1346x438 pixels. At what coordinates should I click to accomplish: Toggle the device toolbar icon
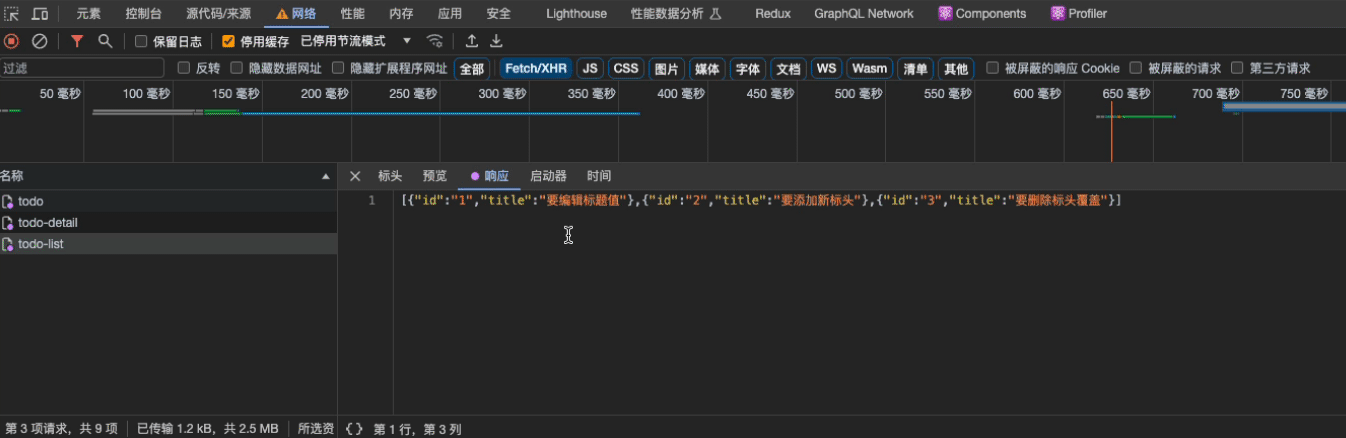click(40, 14)
